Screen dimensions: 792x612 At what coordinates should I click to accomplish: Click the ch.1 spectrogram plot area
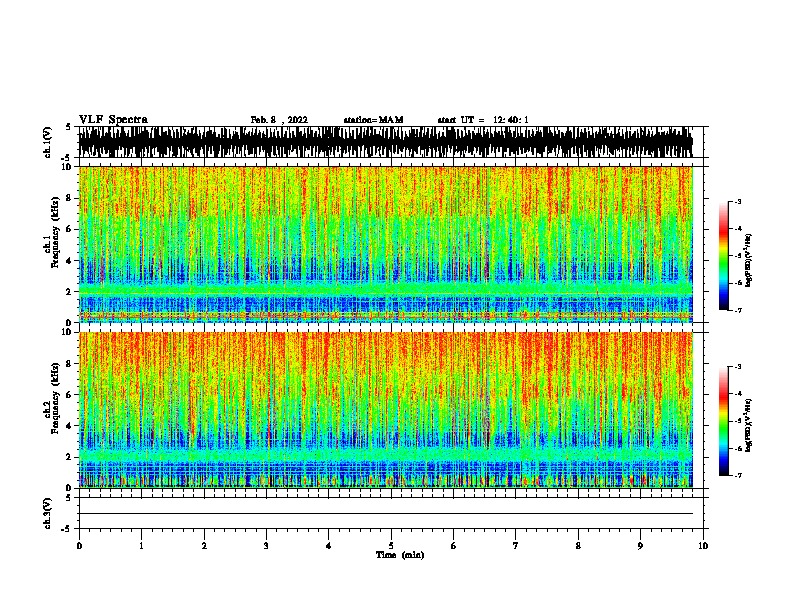(385, 244)
